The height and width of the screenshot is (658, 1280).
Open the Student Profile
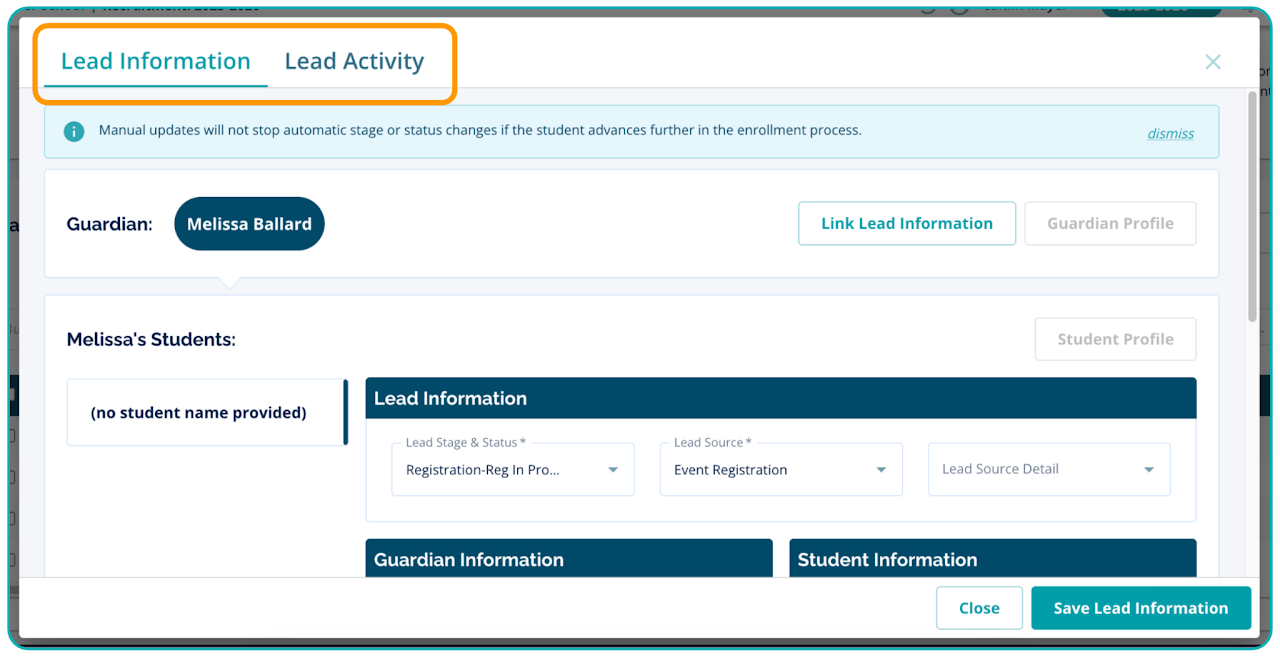pos(1115,339)
